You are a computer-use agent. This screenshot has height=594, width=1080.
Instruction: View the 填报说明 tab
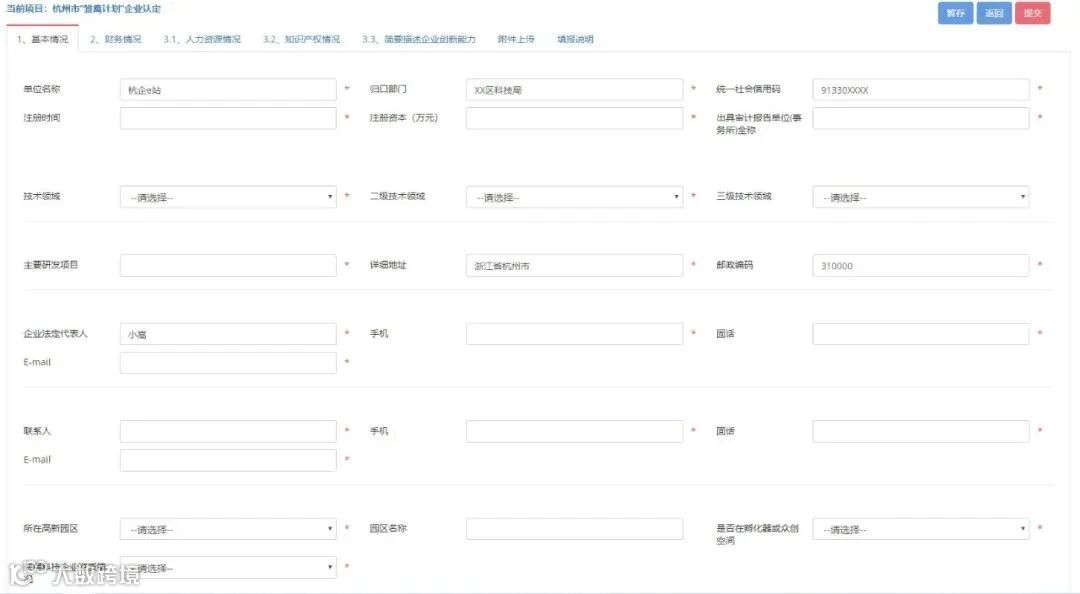[x=575, y=39]
